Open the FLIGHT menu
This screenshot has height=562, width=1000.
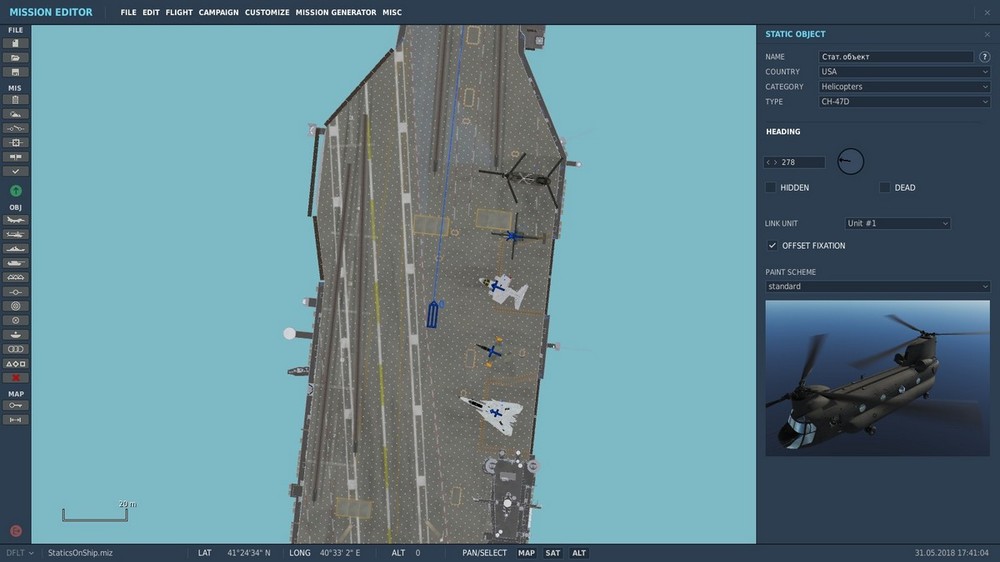coord(179,12)
